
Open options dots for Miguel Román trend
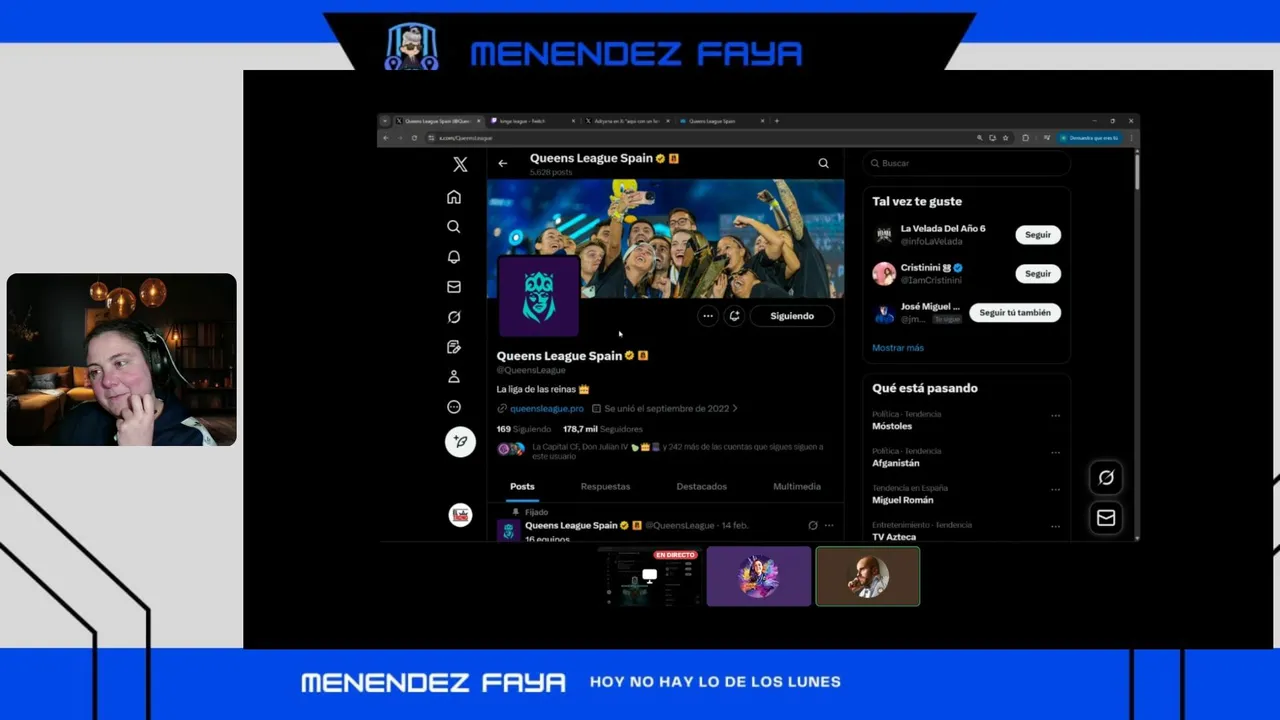(1055, 490)
